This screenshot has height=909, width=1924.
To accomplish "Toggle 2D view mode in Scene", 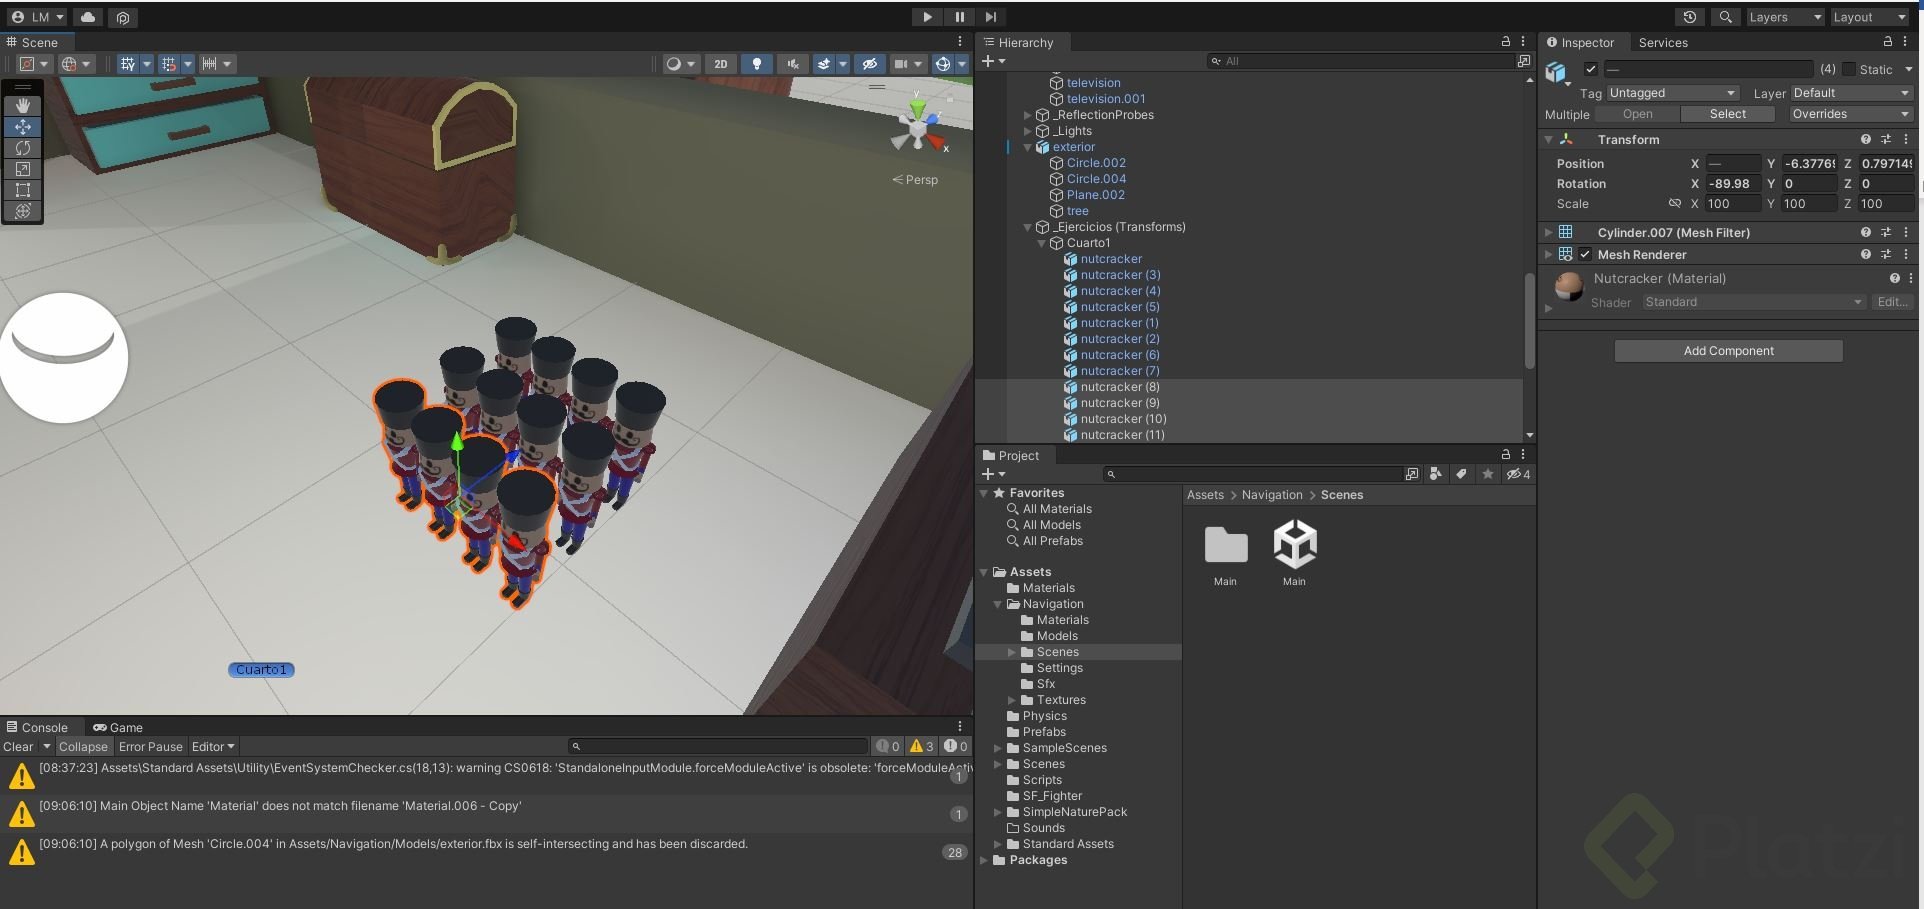I will 720,64.
